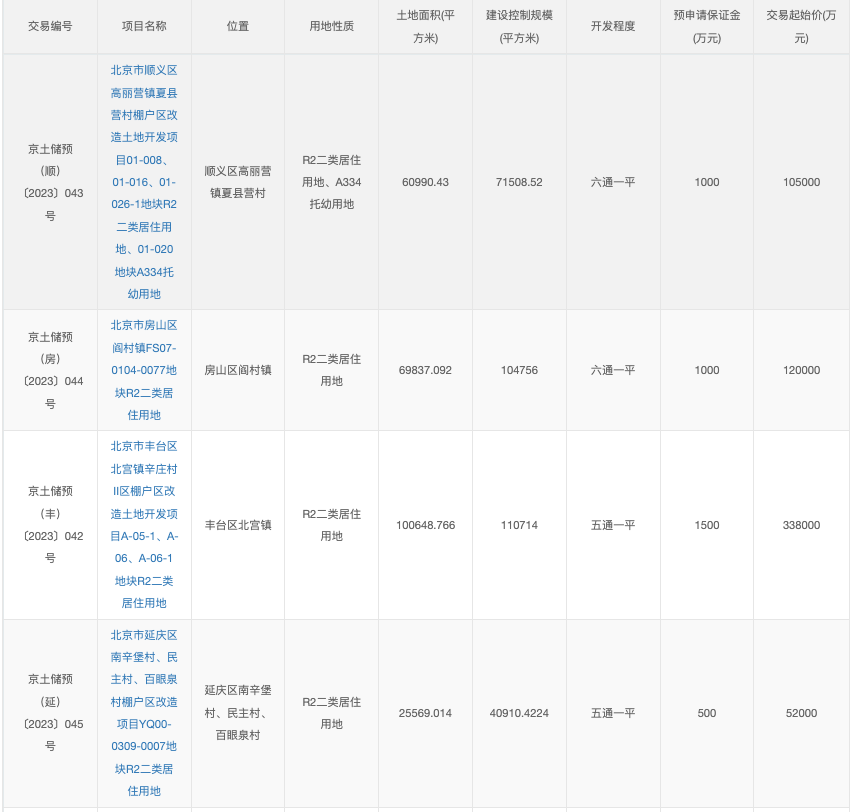Click starting price 105000
This screenshot has height=812, width=850.
tap(801, 182)
